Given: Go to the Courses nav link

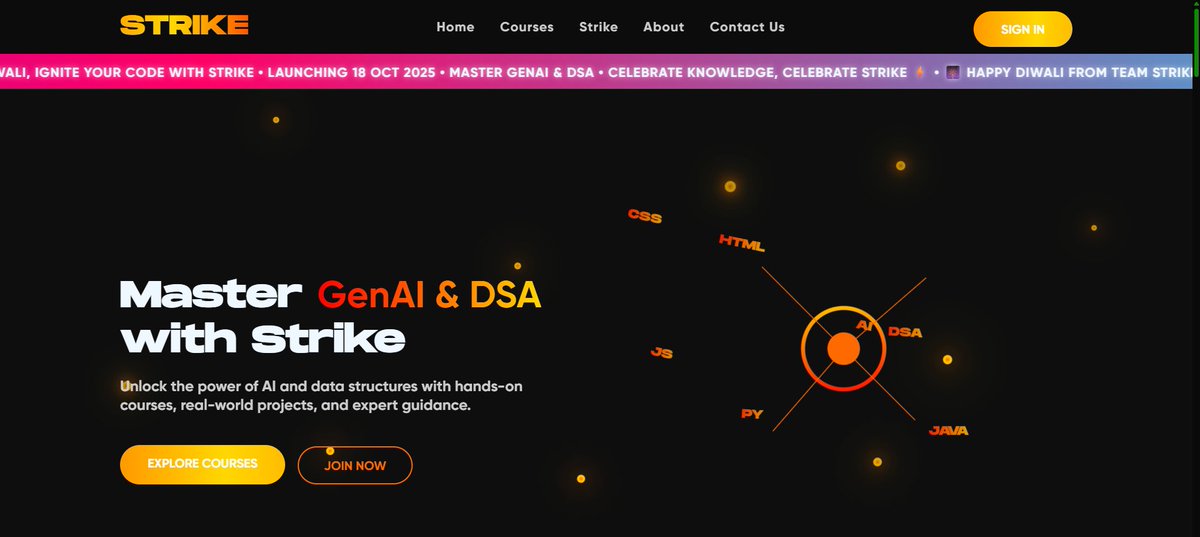Looking at the screenshot, I should pyautogui.click(x=527, y=27).
